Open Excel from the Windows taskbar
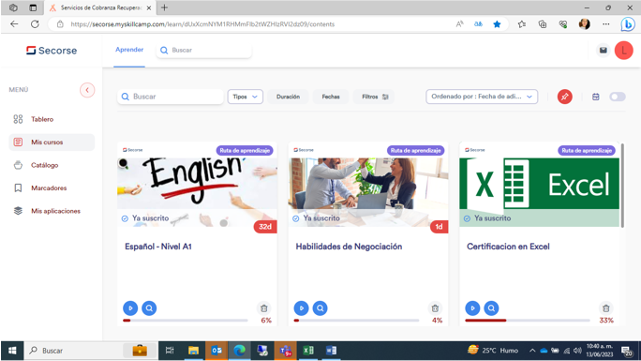This screenshot has height=361, width=641. point(308,350)
